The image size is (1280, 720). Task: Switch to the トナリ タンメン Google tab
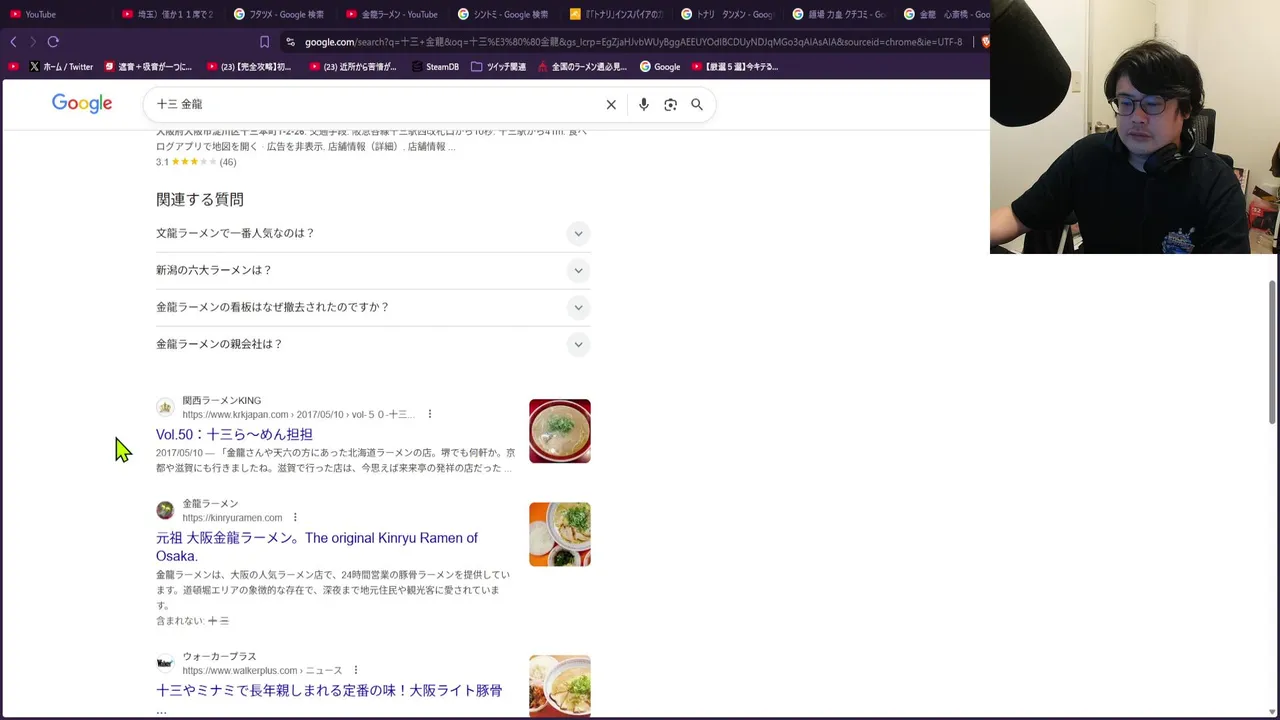tap(726, 14)
